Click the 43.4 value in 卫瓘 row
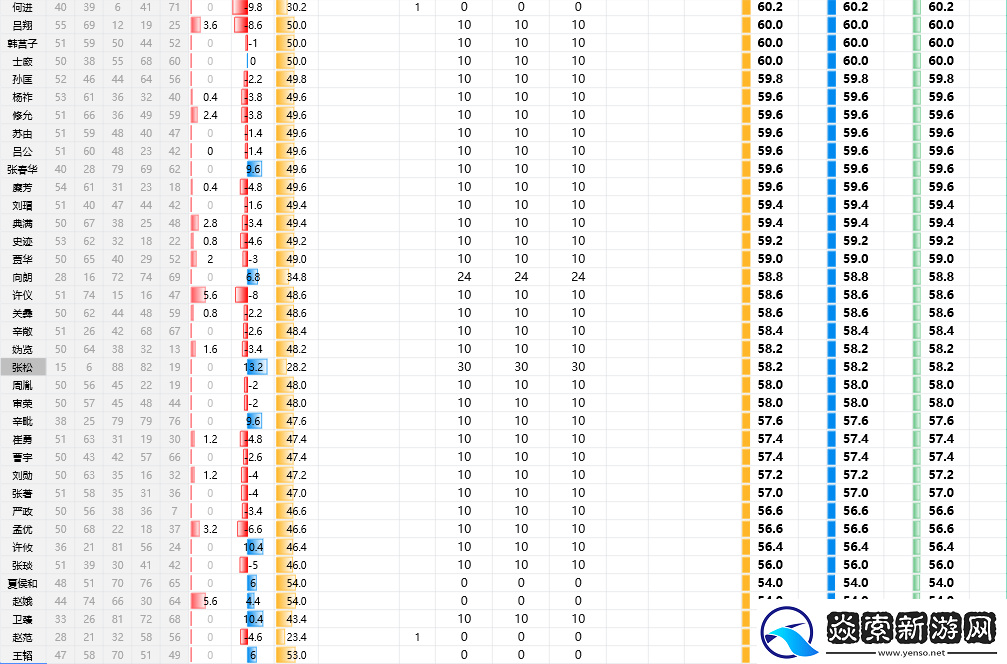This screenshot has height=664, width=1007. pos(296,619)
